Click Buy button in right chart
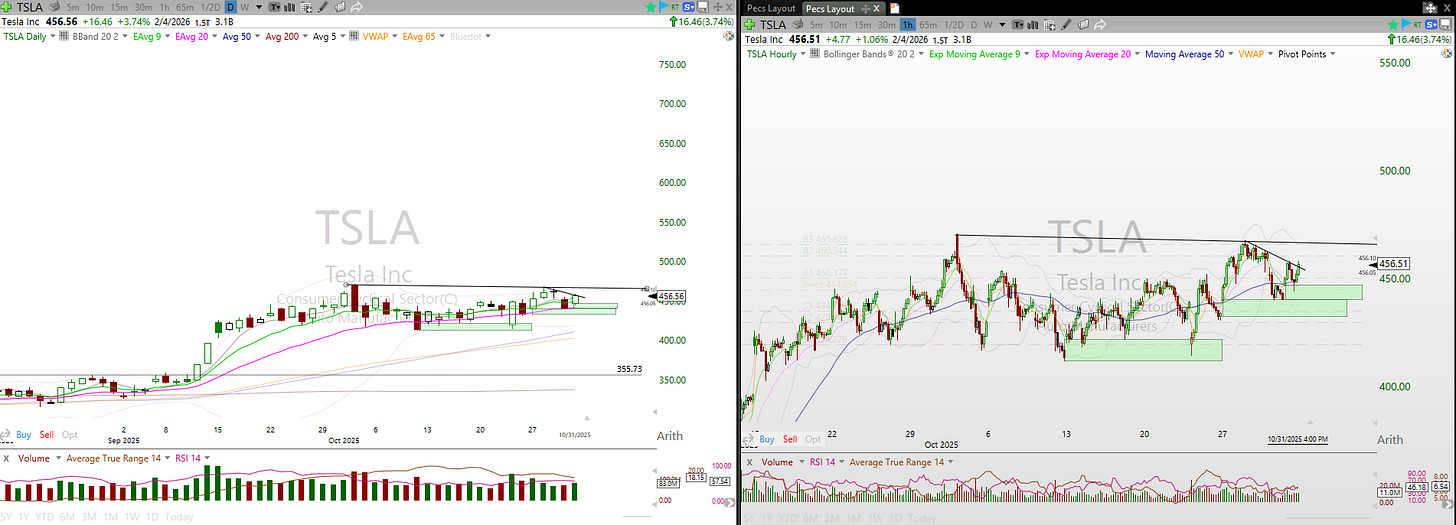 point(767,439)
